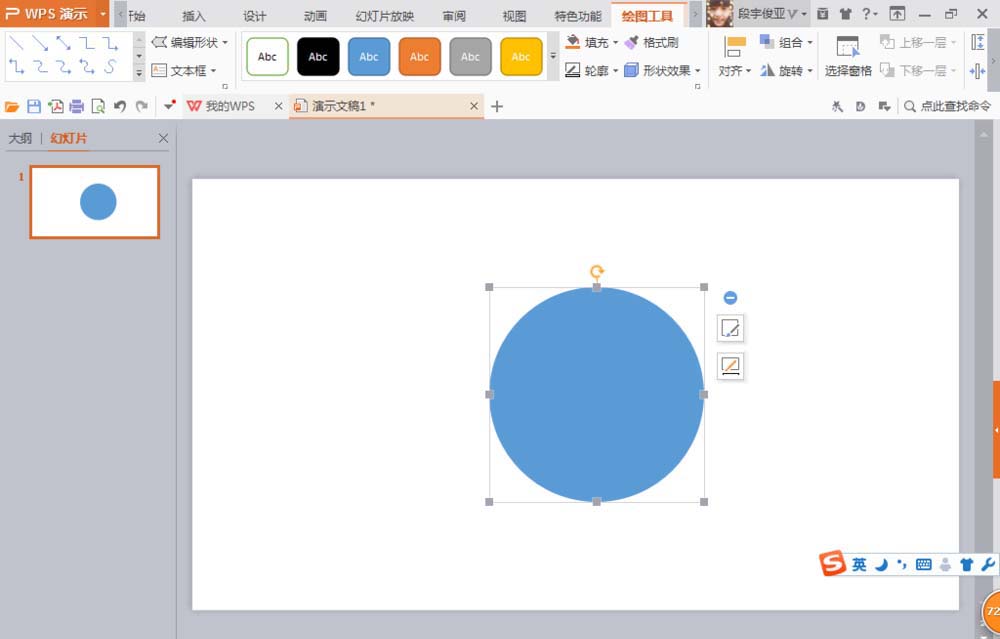Collapse the minus button beside the circle

click(x=731, y=297)
